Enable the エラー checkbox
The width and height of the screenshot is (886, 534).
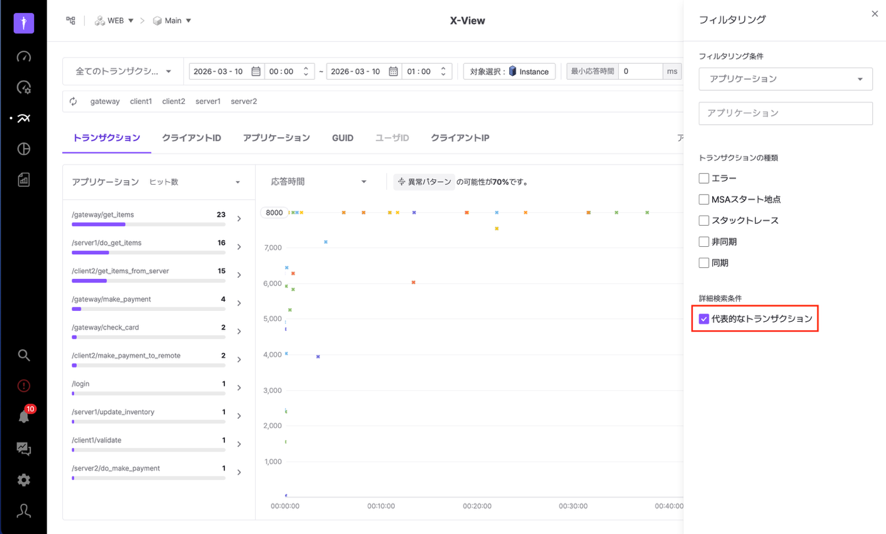(704, 178)
